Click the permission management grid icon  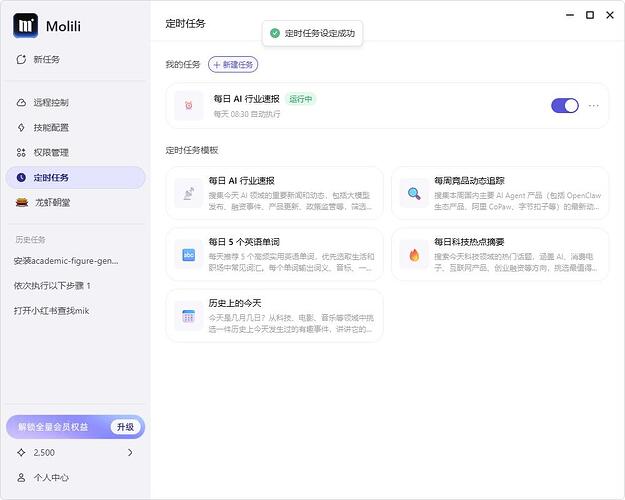[x=21, y=152]
